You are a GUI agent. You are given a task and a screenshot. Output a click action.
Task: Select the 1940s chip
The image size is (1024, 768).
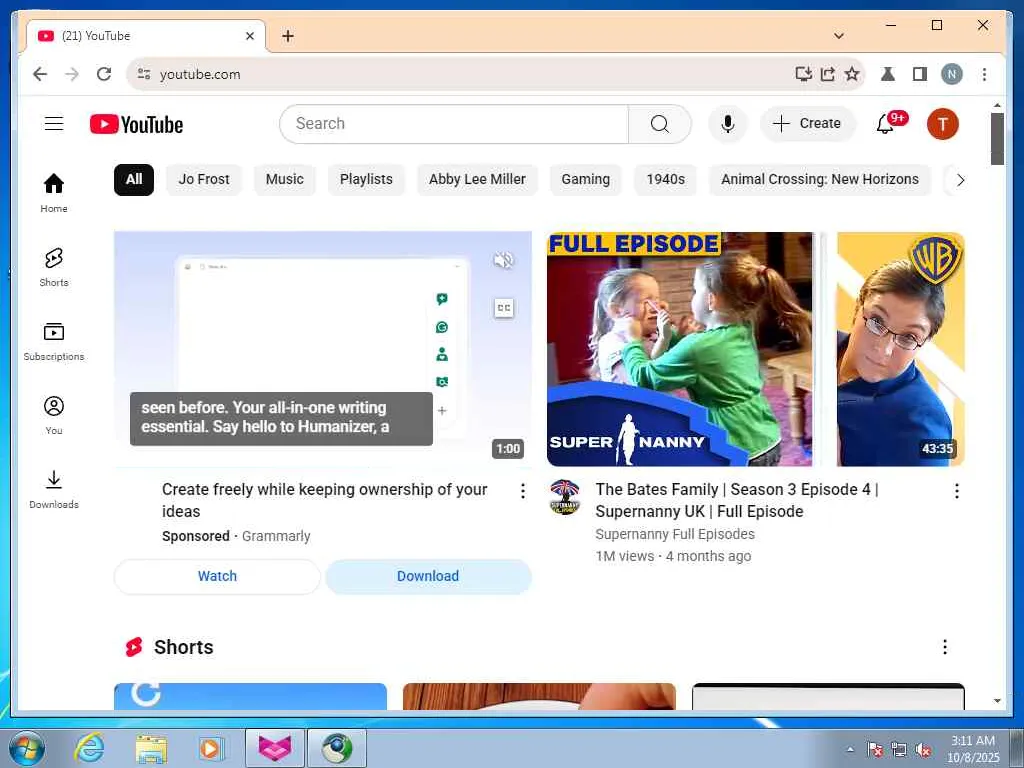click(x=665, y=180)
